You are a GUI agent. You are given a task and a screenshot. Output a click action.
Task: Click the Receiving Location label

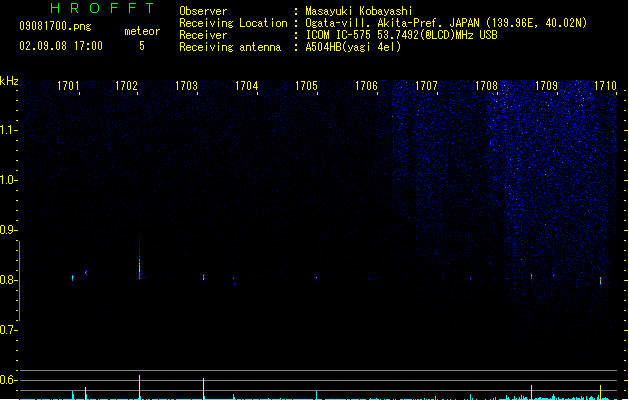[x=233, y=23]
